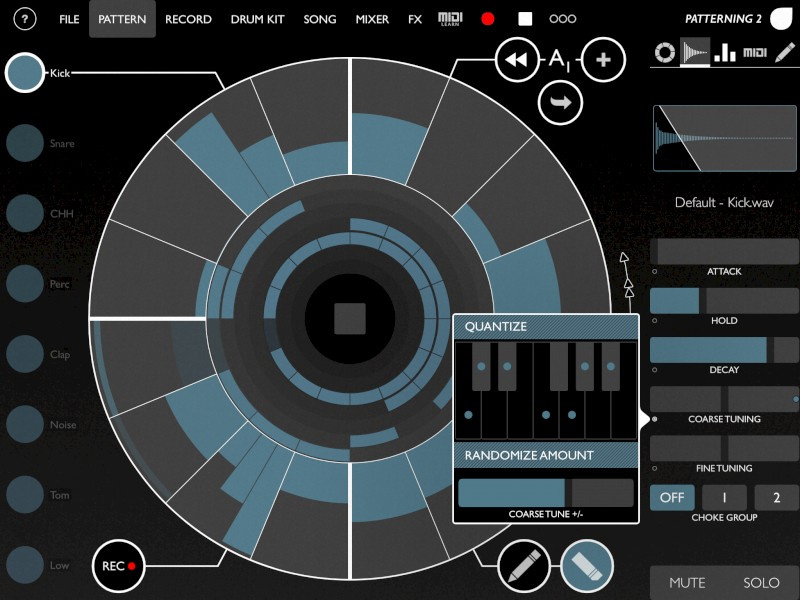Select the eraser tool
Viewport: 800px width, 600px height.
point(587,566)
